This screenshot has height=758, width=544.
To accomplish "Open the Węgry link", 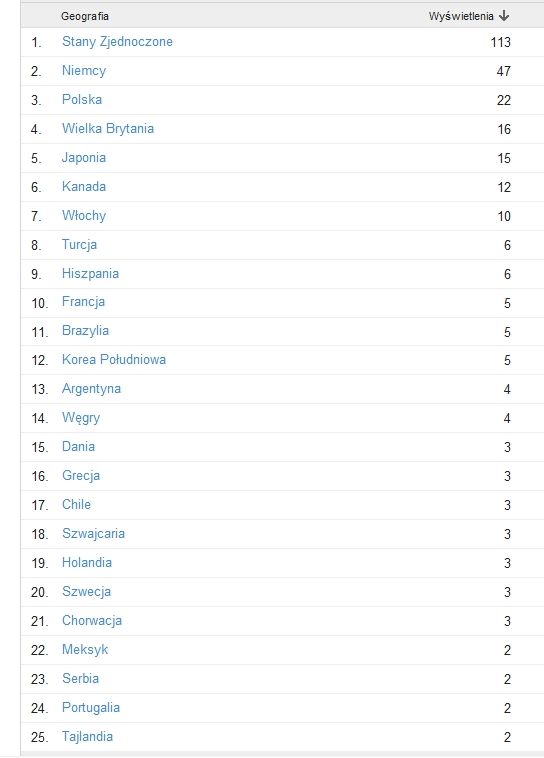I will pyautogui.click(x=81, y=418).
